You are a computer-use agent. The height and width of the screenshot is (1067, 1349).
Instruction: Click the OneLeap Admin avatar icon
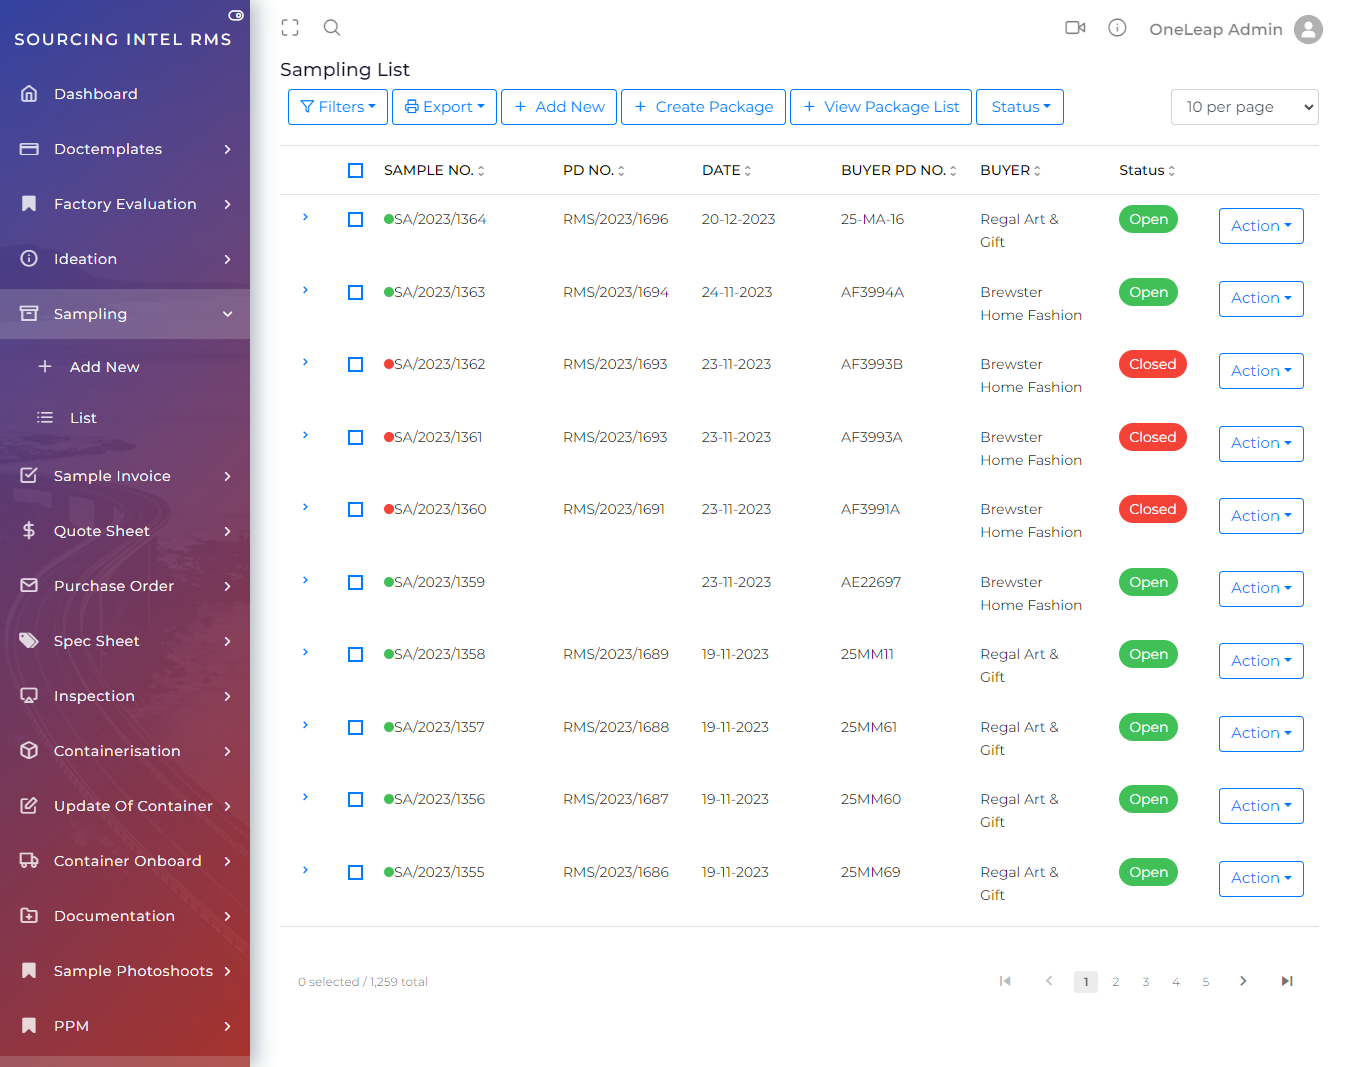pyautogui.click(x=1307, y=29)
